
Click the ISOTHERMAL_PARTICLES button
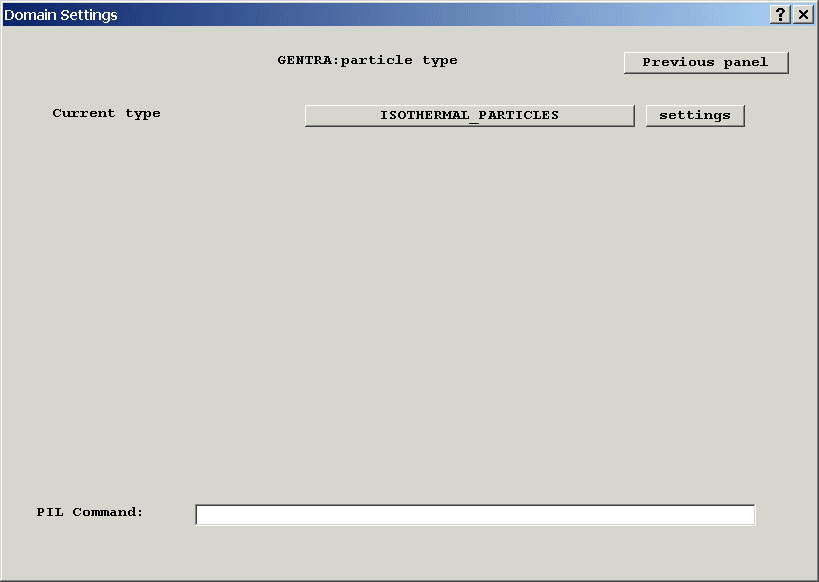(469, 115)
